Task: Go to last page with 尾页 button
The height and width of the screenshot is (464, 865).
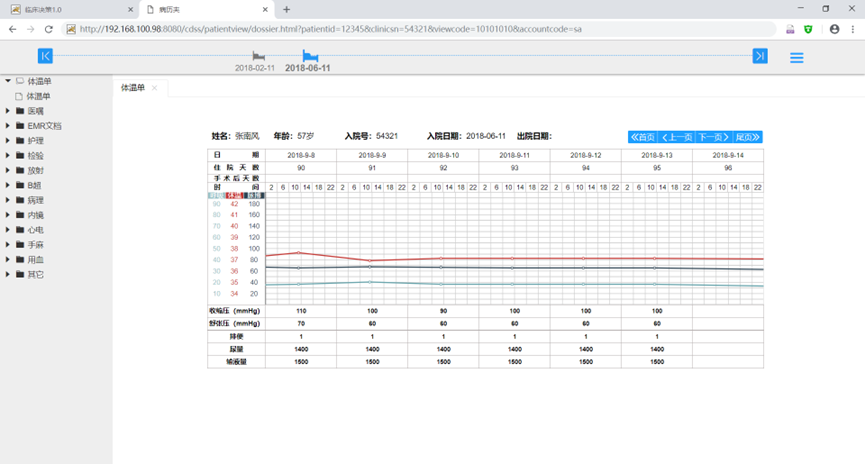Action: point(747,137)
